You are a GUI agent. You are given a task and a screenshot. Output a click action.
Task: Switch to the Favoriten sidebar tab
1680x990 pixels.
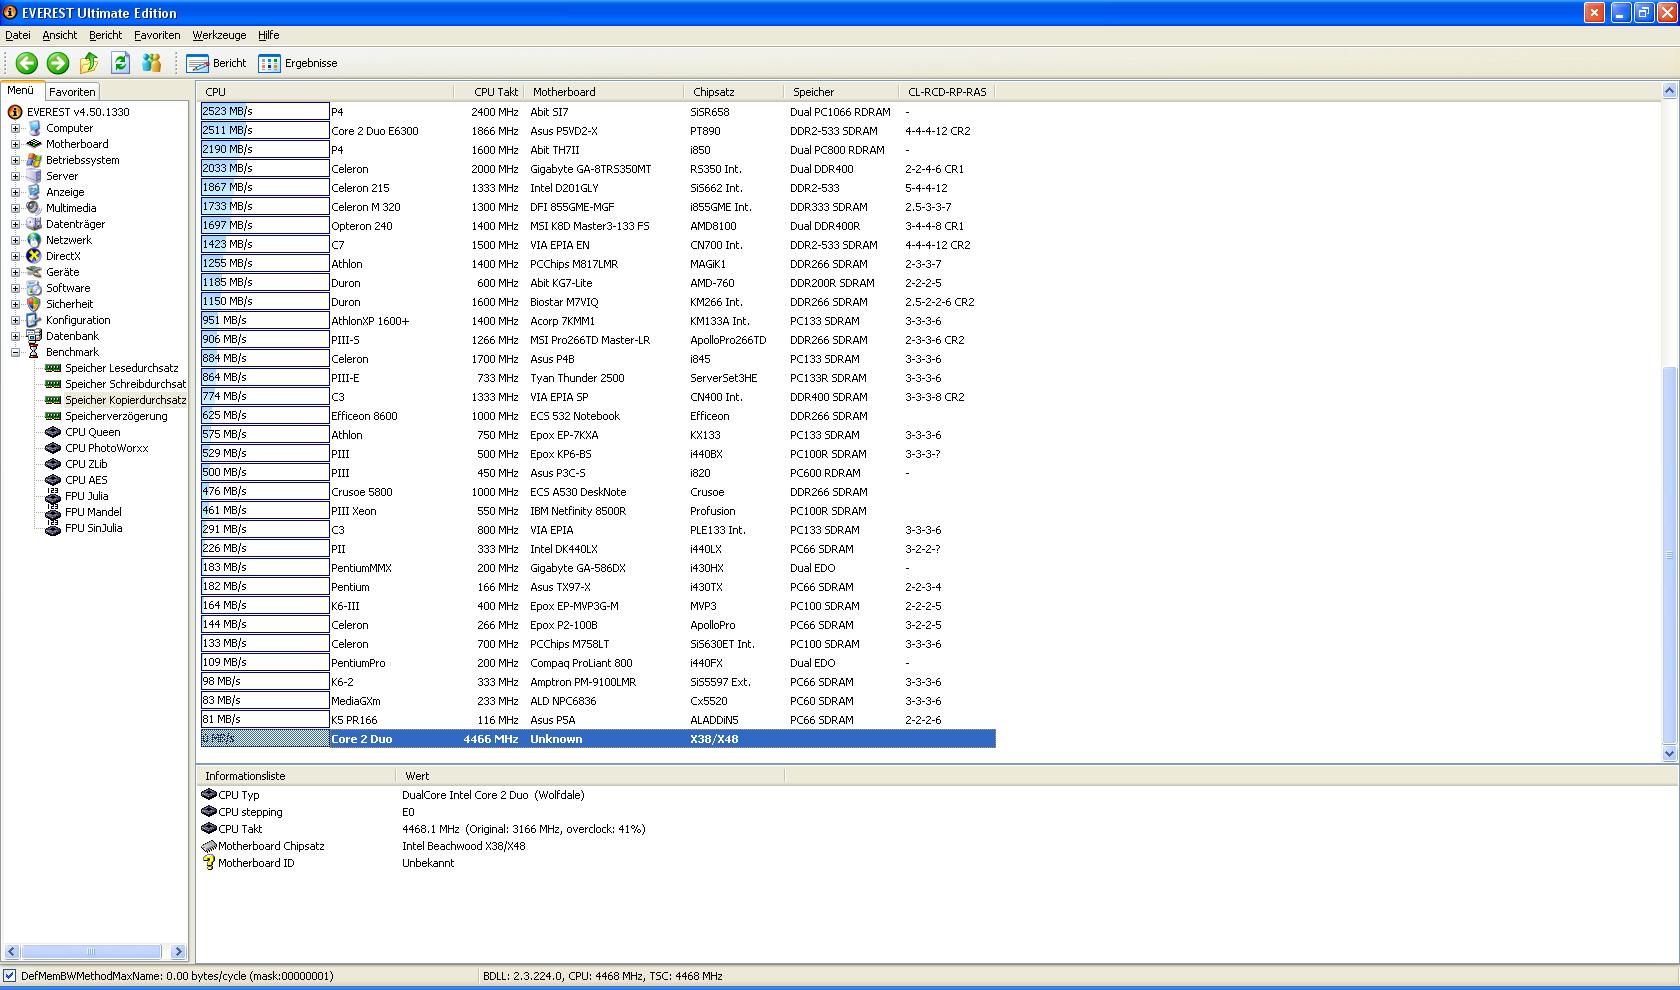[x=72, y=92]
